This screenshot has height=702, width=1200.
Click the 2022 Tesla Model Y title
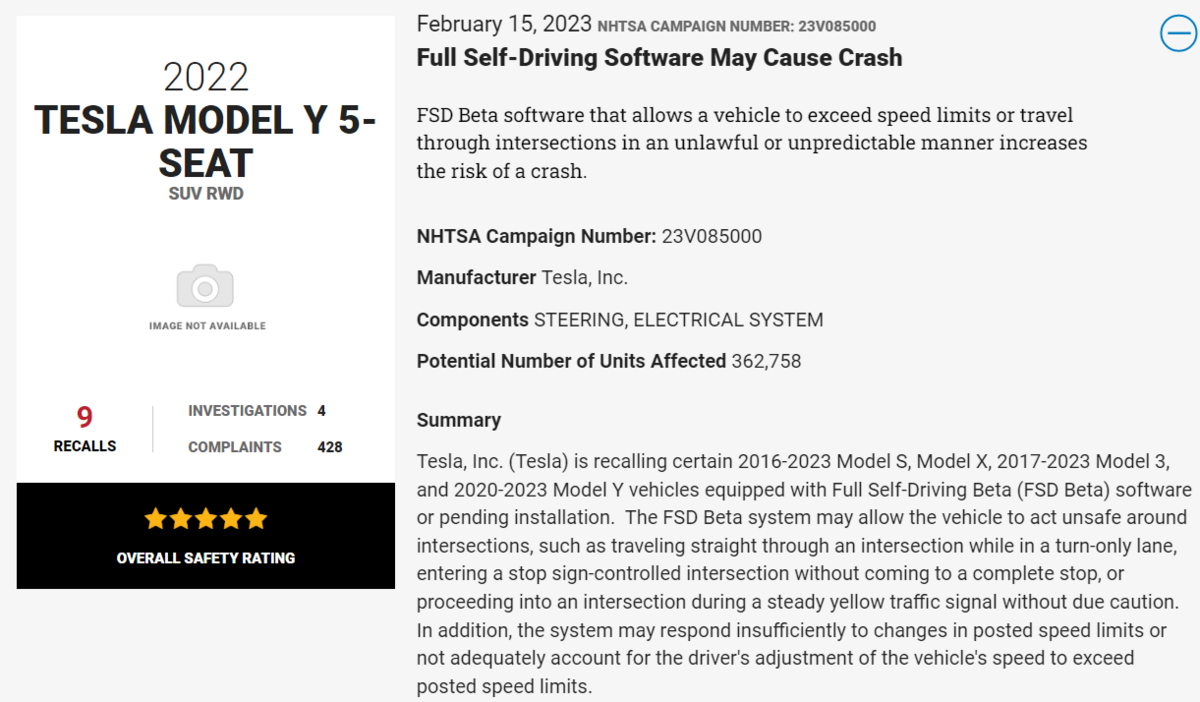(x=206, y=119)
